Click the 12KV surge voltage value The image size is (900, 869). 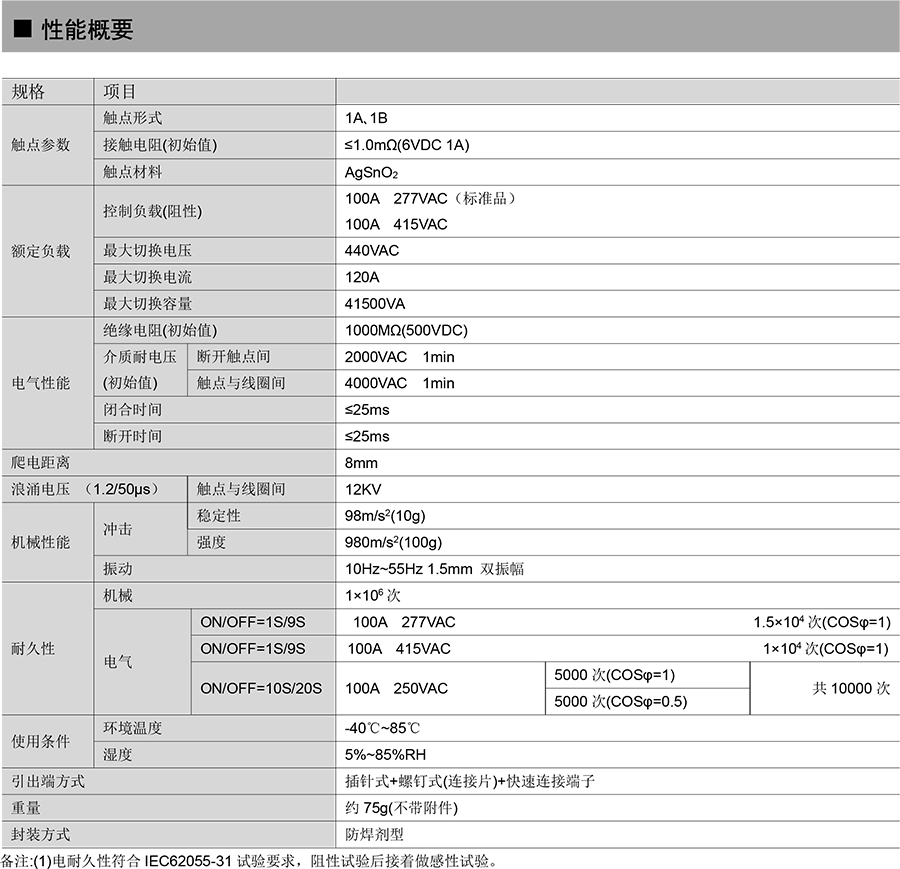point(363,489)
